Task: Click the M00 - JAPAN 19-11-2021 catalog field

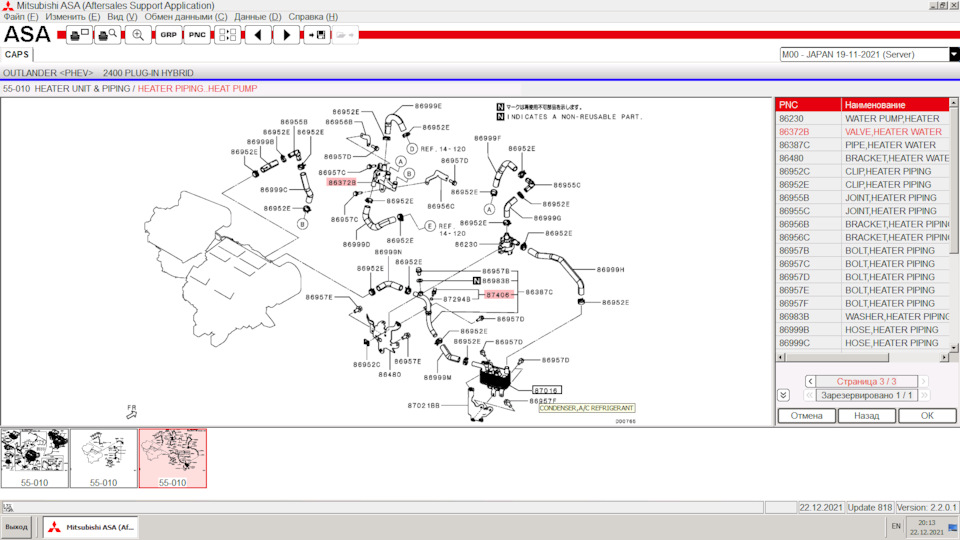Action: tap(864, 54)
